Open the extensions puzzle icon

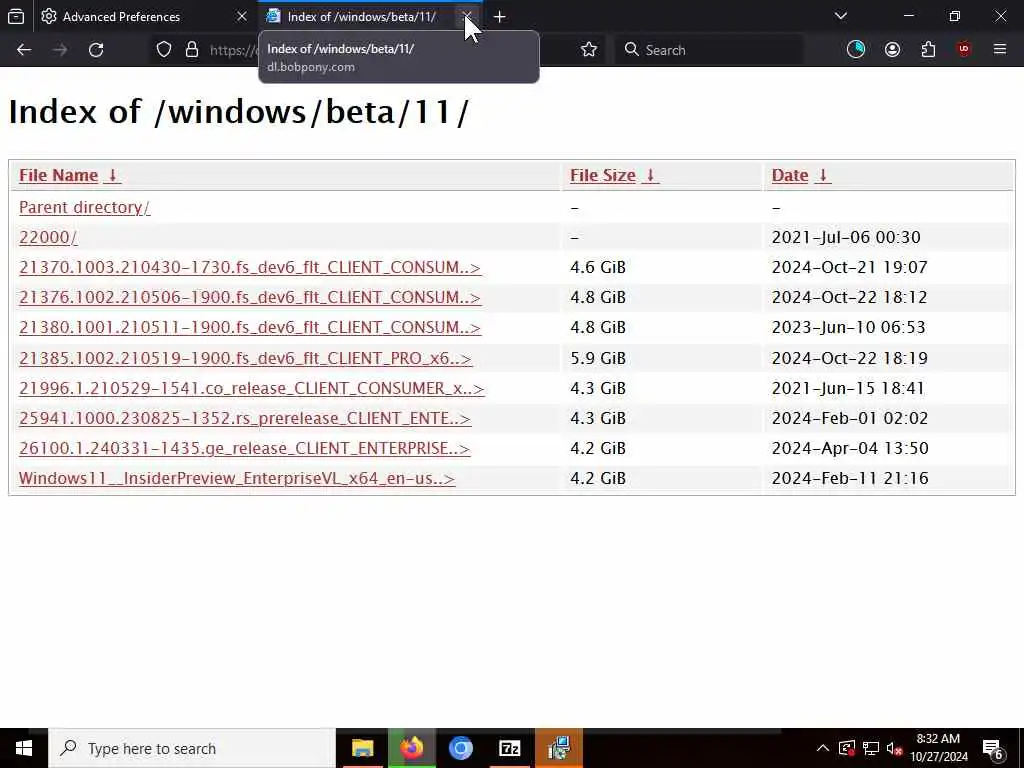click(928, 50)
